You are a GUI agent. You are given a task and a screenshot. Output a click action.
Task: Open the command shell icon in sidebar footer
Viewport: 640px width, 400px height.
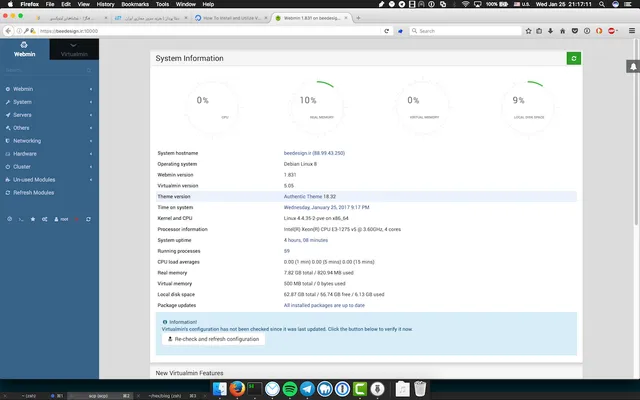(x=21, y=219)
